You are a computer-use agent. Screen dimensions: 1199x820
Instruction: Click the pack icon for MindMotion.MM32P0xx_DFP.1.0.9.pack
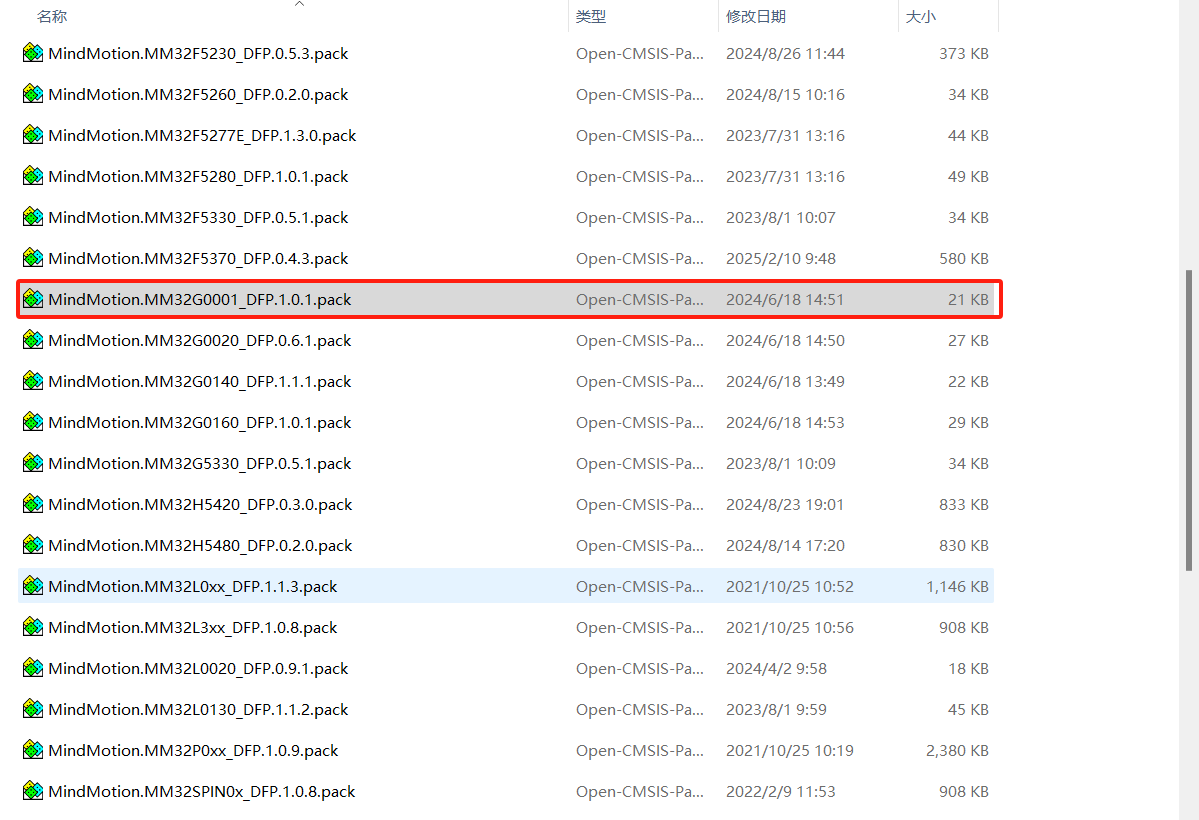(x=33, y=750)
